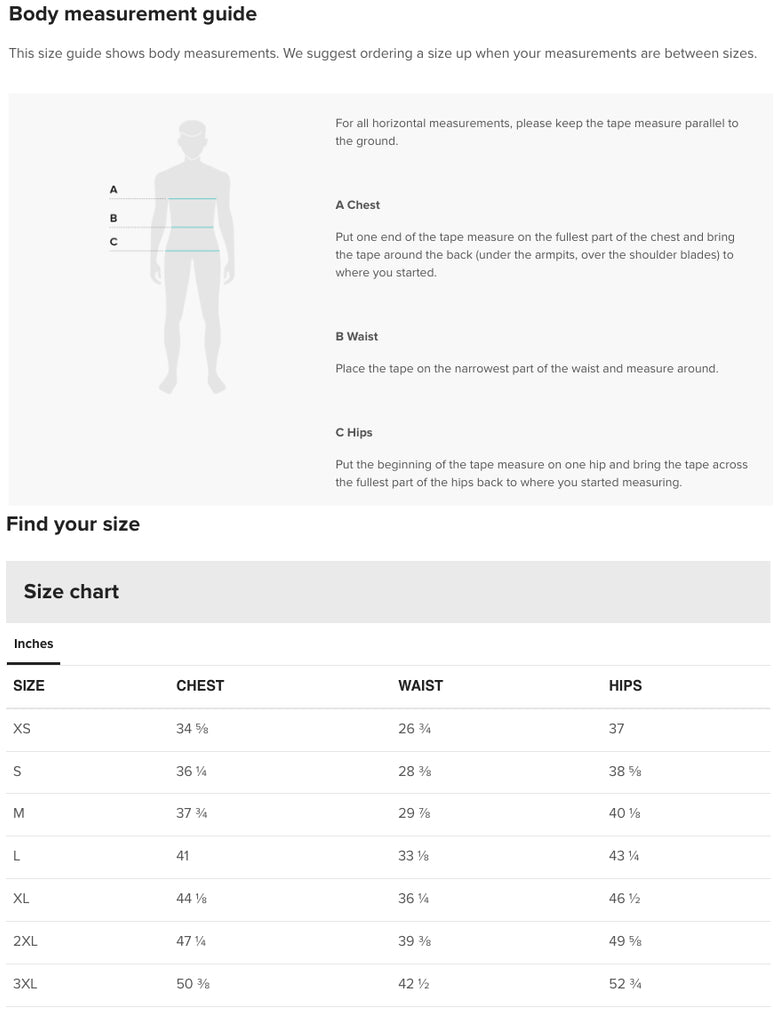
Task: Click the HIPS column header
Action: click(625, 686)
